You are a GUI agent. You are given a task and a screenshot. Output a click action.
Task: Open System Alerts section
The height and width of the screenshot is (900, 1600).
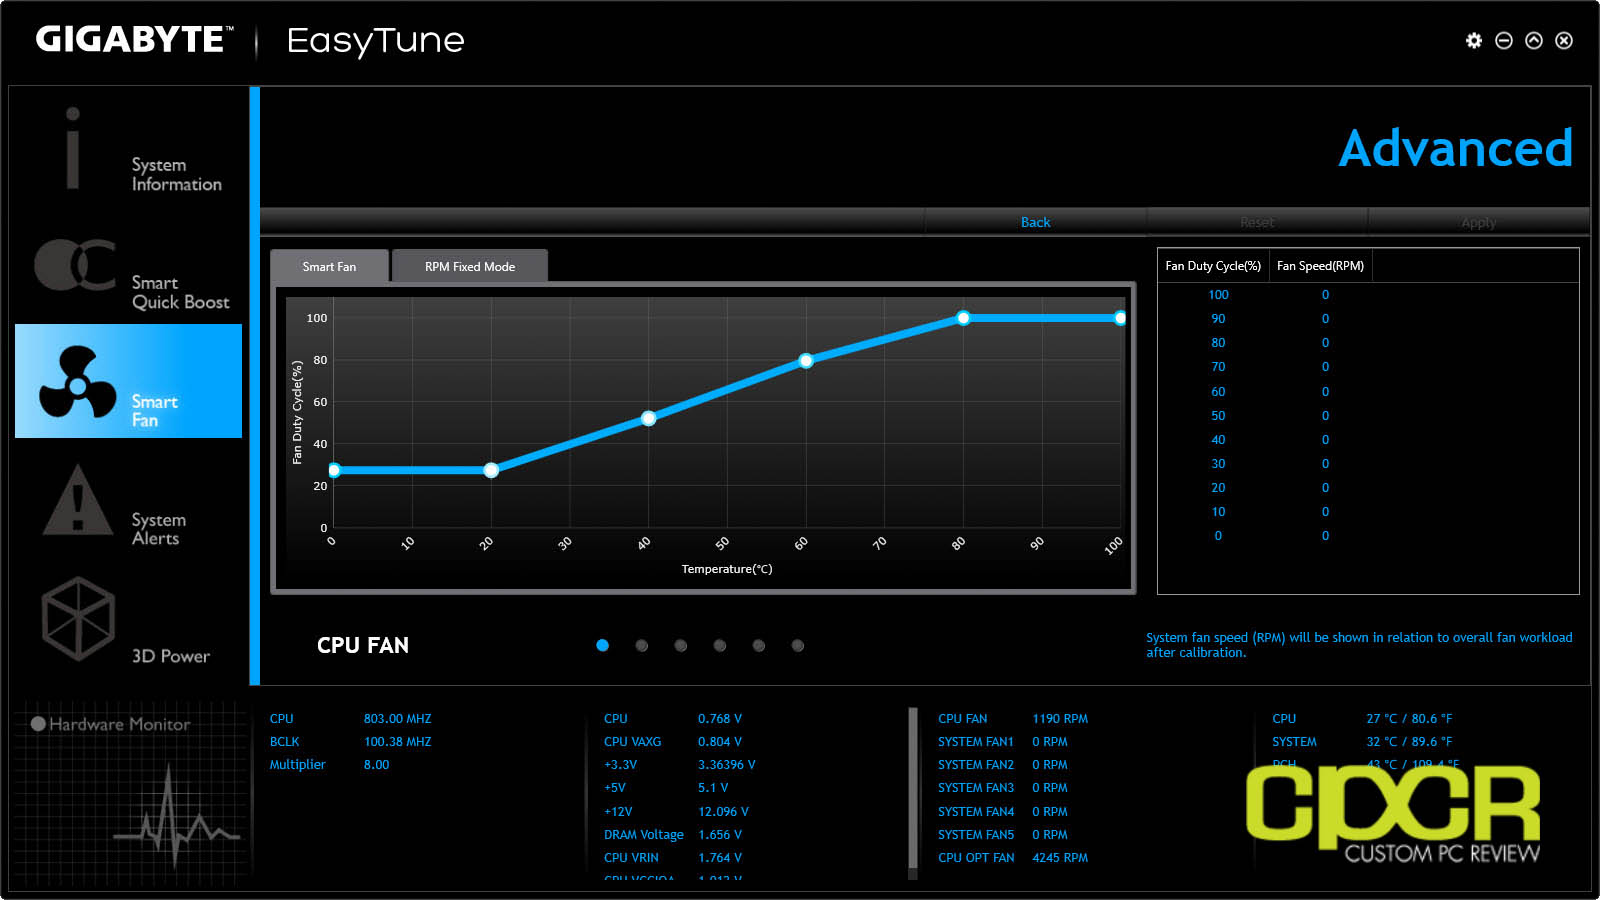(x=128, y=505)
